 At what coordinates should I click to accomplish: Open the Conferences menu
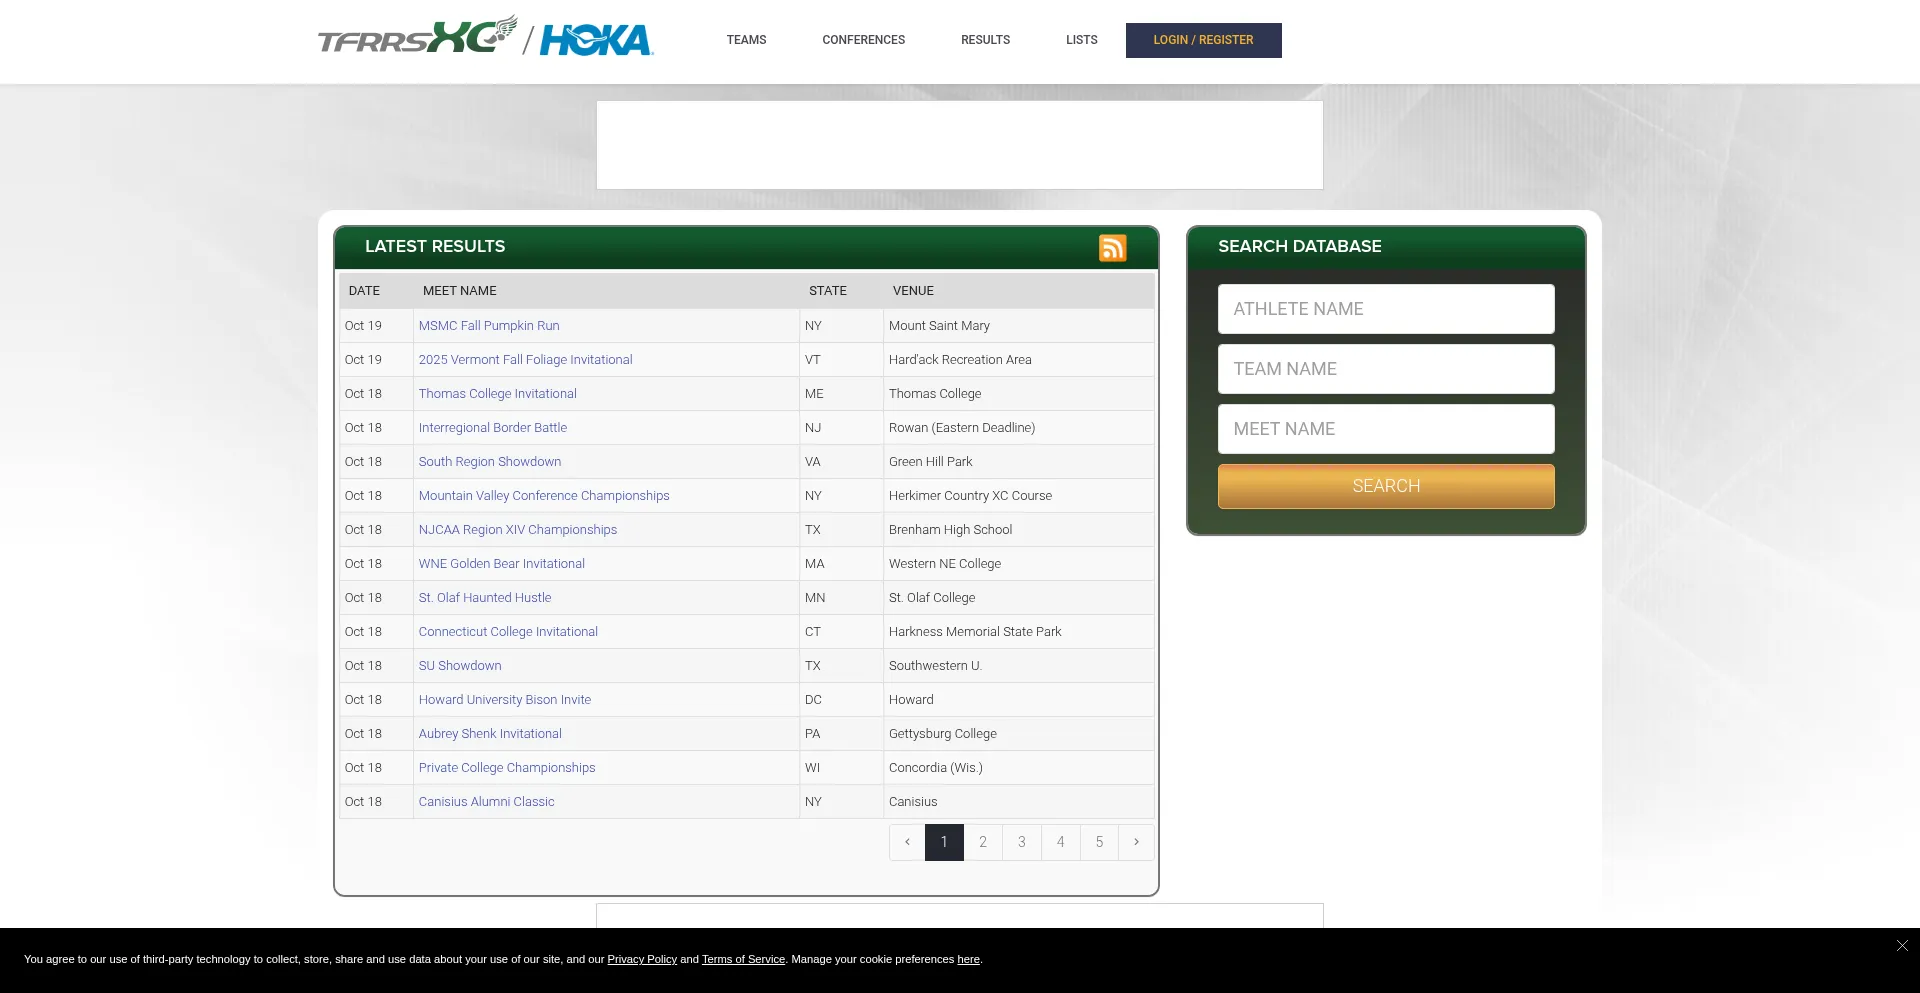(x=863, y=40)
